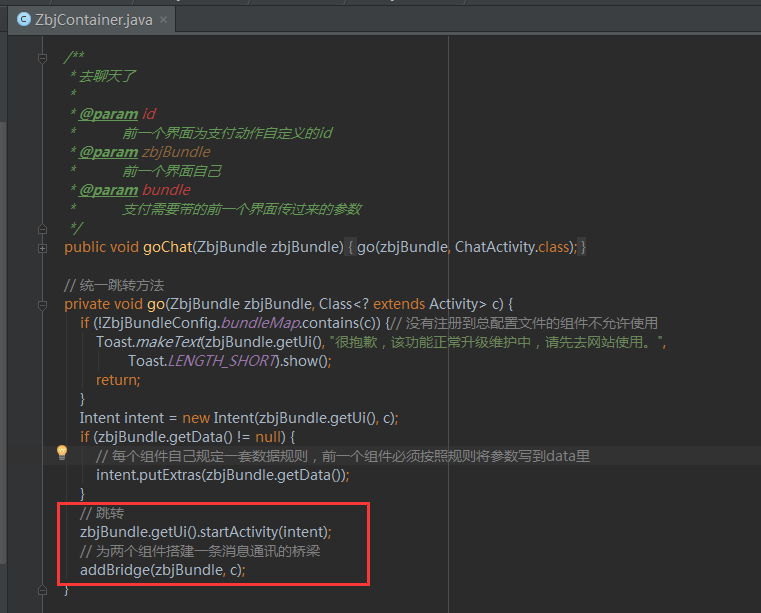Click '为两个组件搭建一条消息通讯的桥梁' comment
The image size is (761, 613).
point(200,551)
